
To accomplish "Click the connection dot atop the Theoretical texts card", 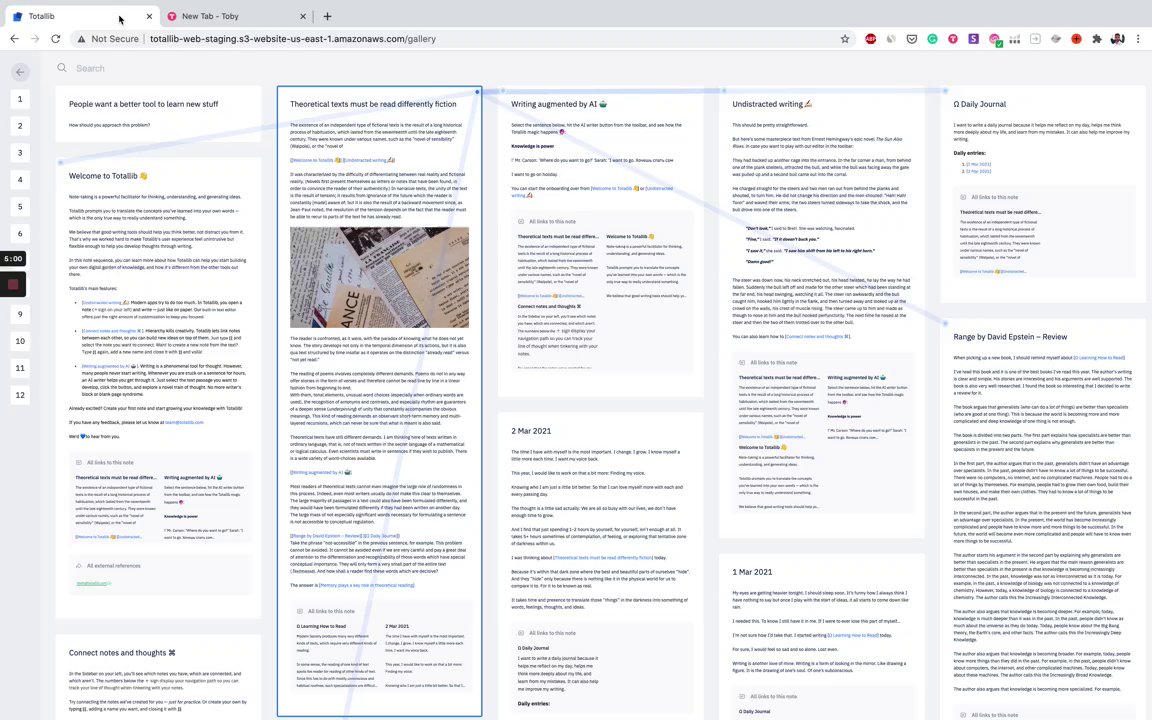I will pyautogui.click(x=478, y=92).
